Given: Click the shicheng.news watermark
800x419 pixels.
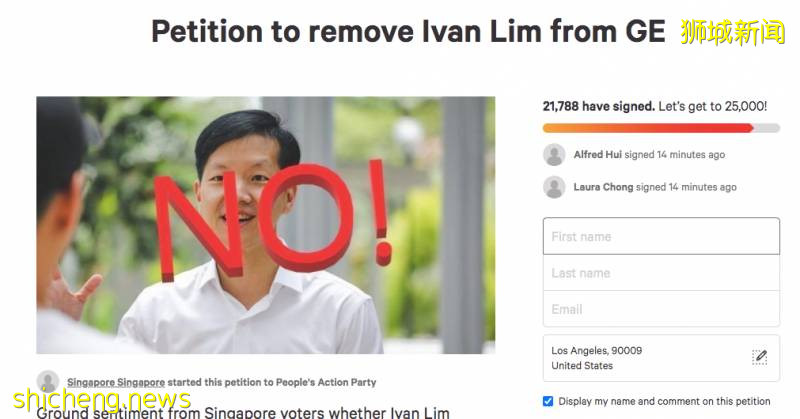Looking at the screenshot, I should click(x=102, y=399).
